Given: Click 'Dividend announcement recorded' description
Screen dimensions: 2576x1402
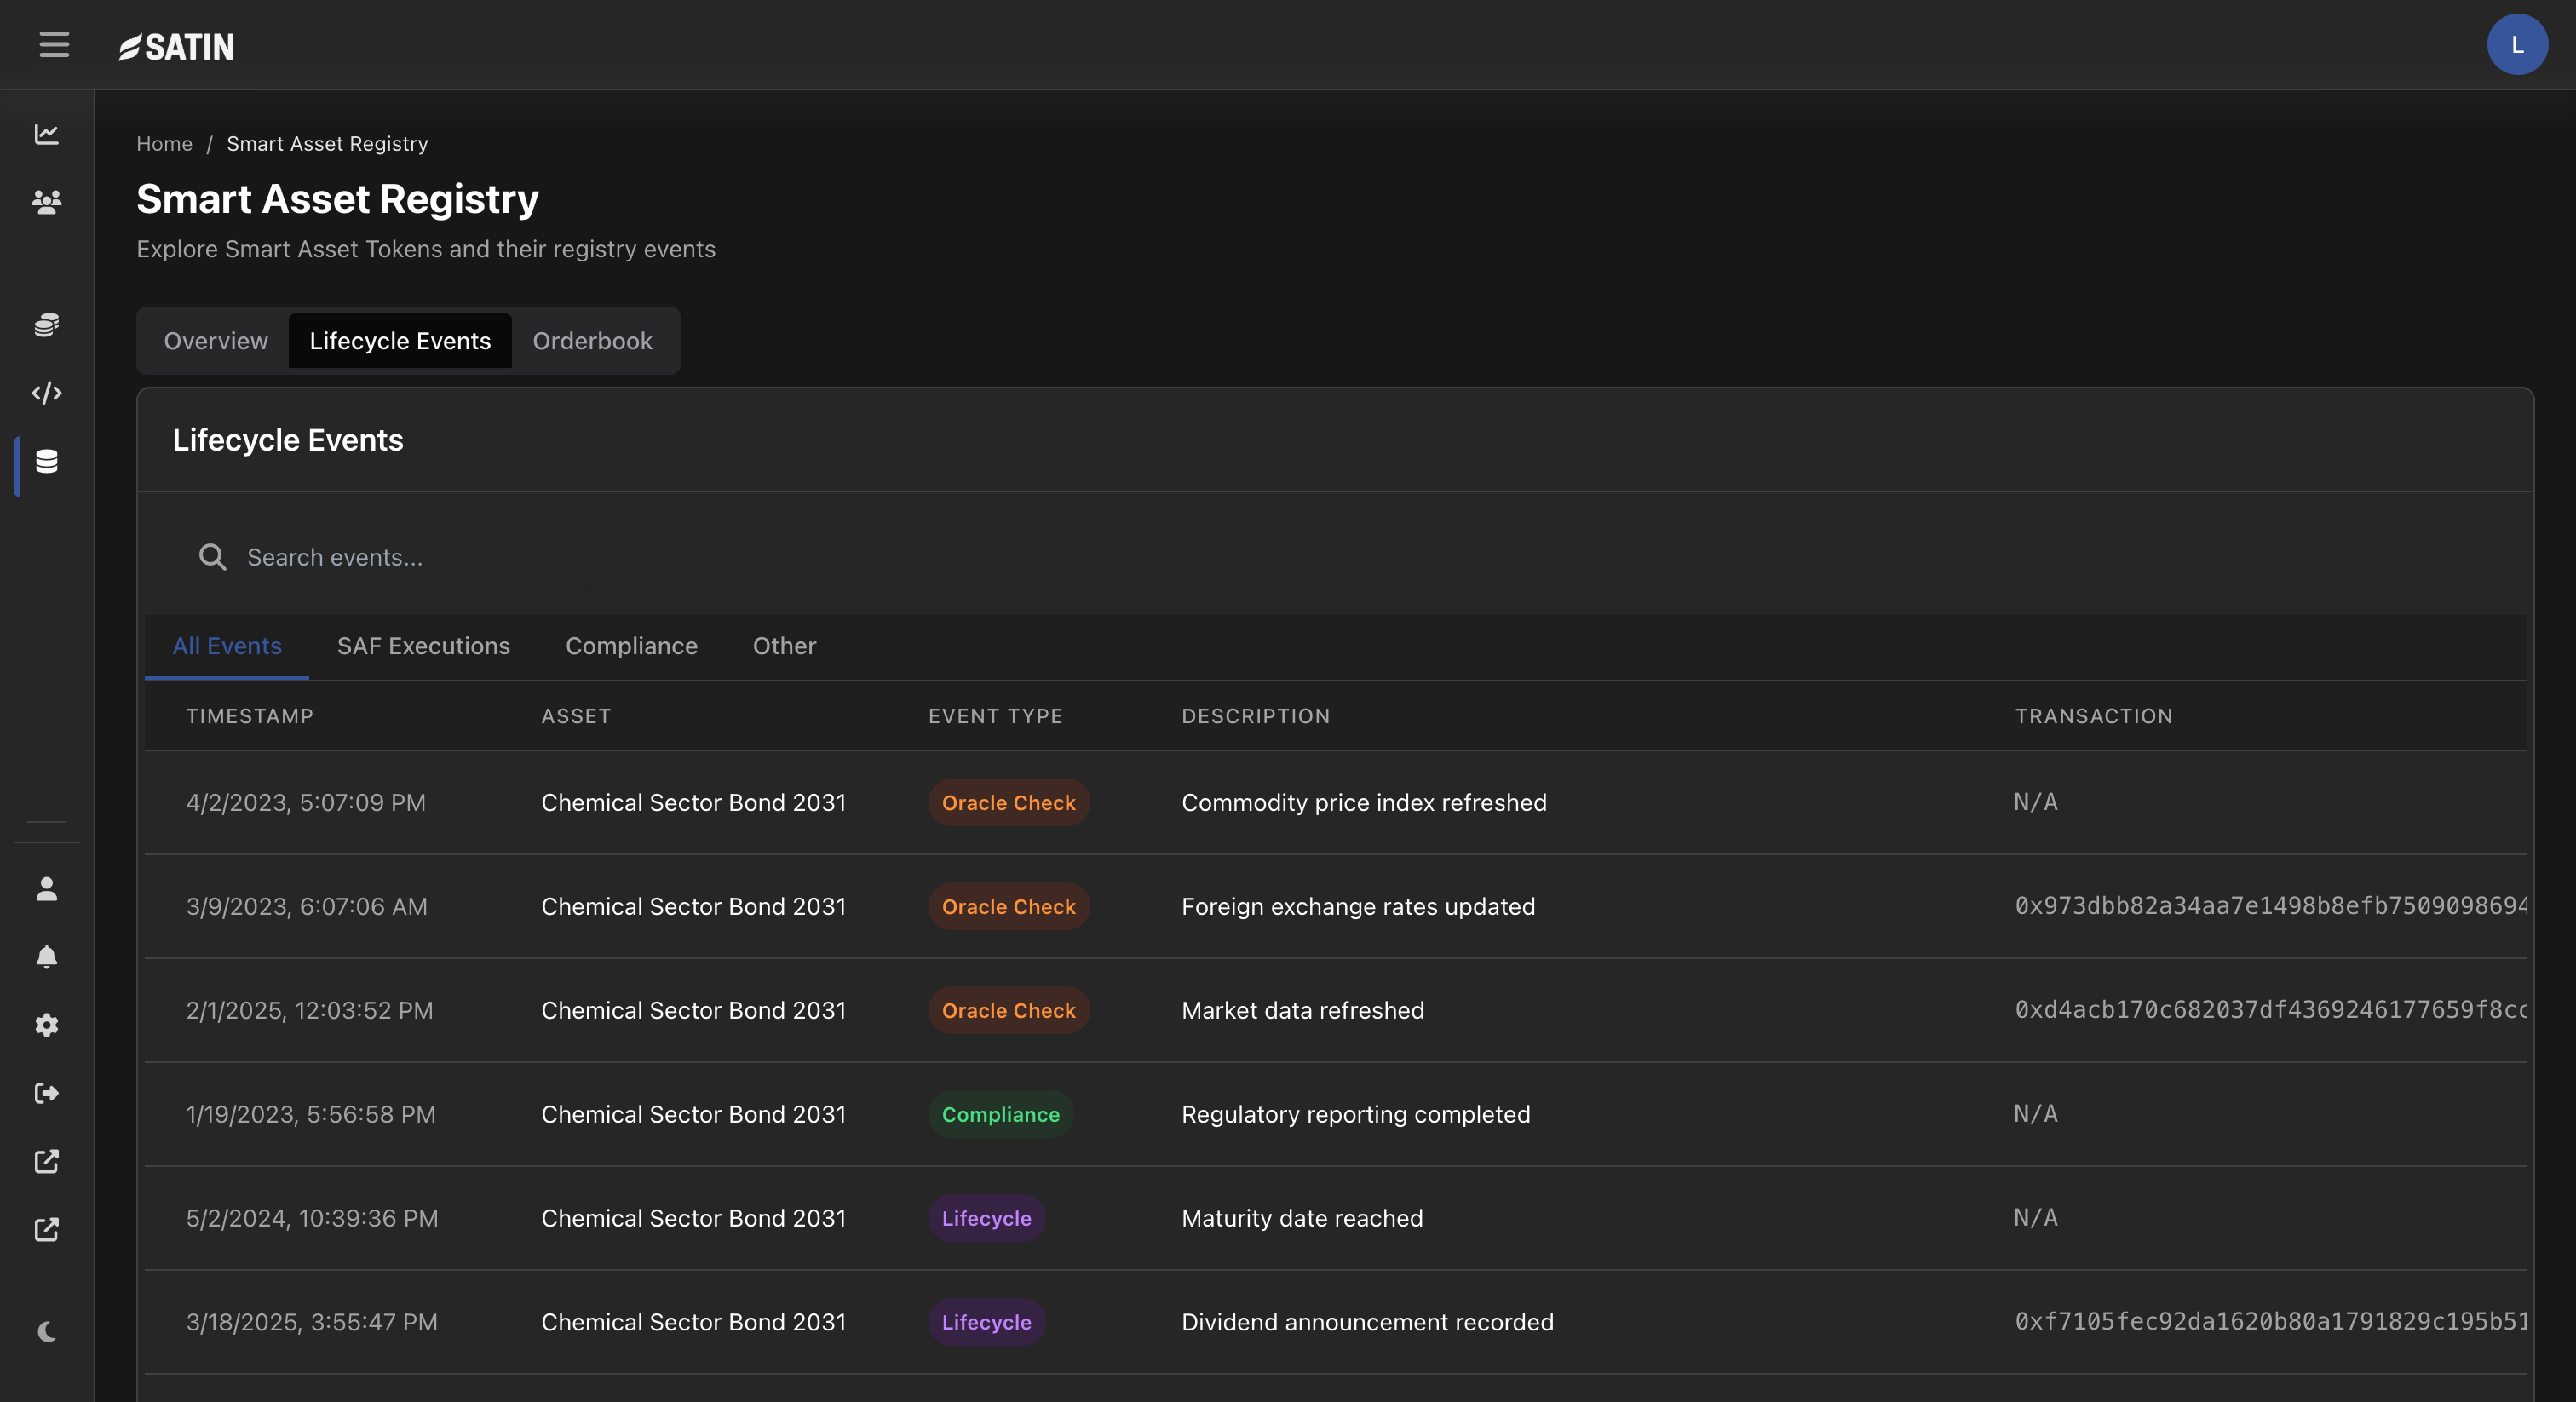Looking at the screenshot, I should 1367,1323.
